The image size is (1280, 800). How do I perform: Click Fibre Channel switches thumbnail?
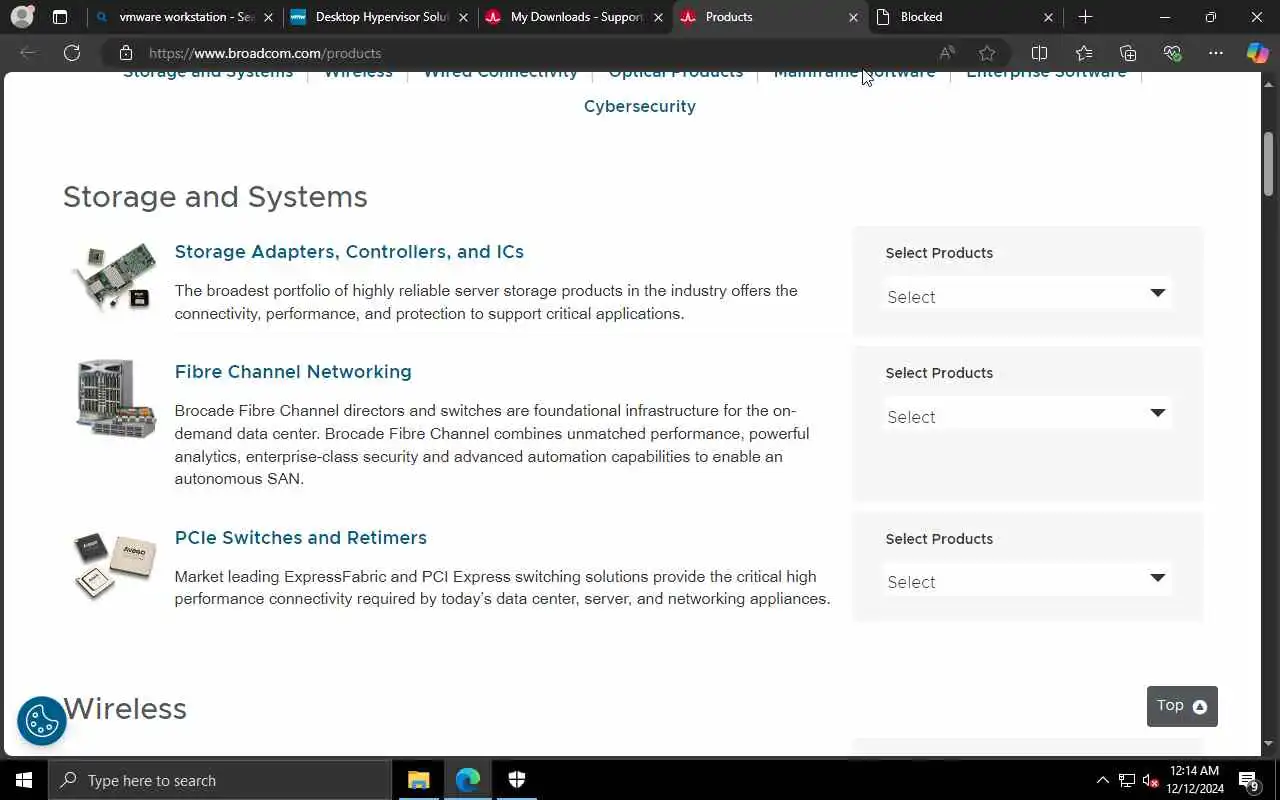point(115,398)
